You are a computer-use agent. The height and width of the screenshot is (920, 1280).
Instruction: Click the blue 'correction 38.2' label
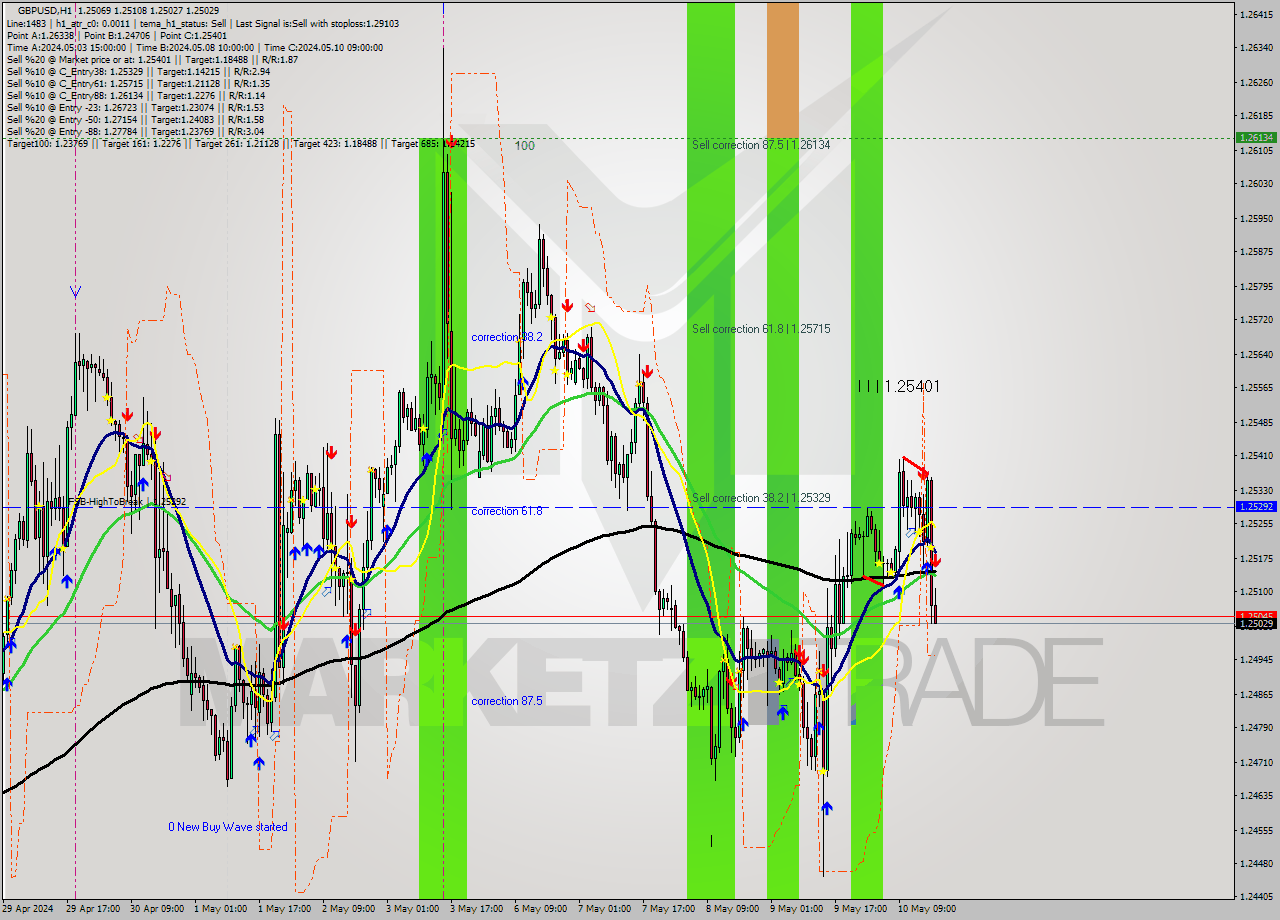click(507, 337)
